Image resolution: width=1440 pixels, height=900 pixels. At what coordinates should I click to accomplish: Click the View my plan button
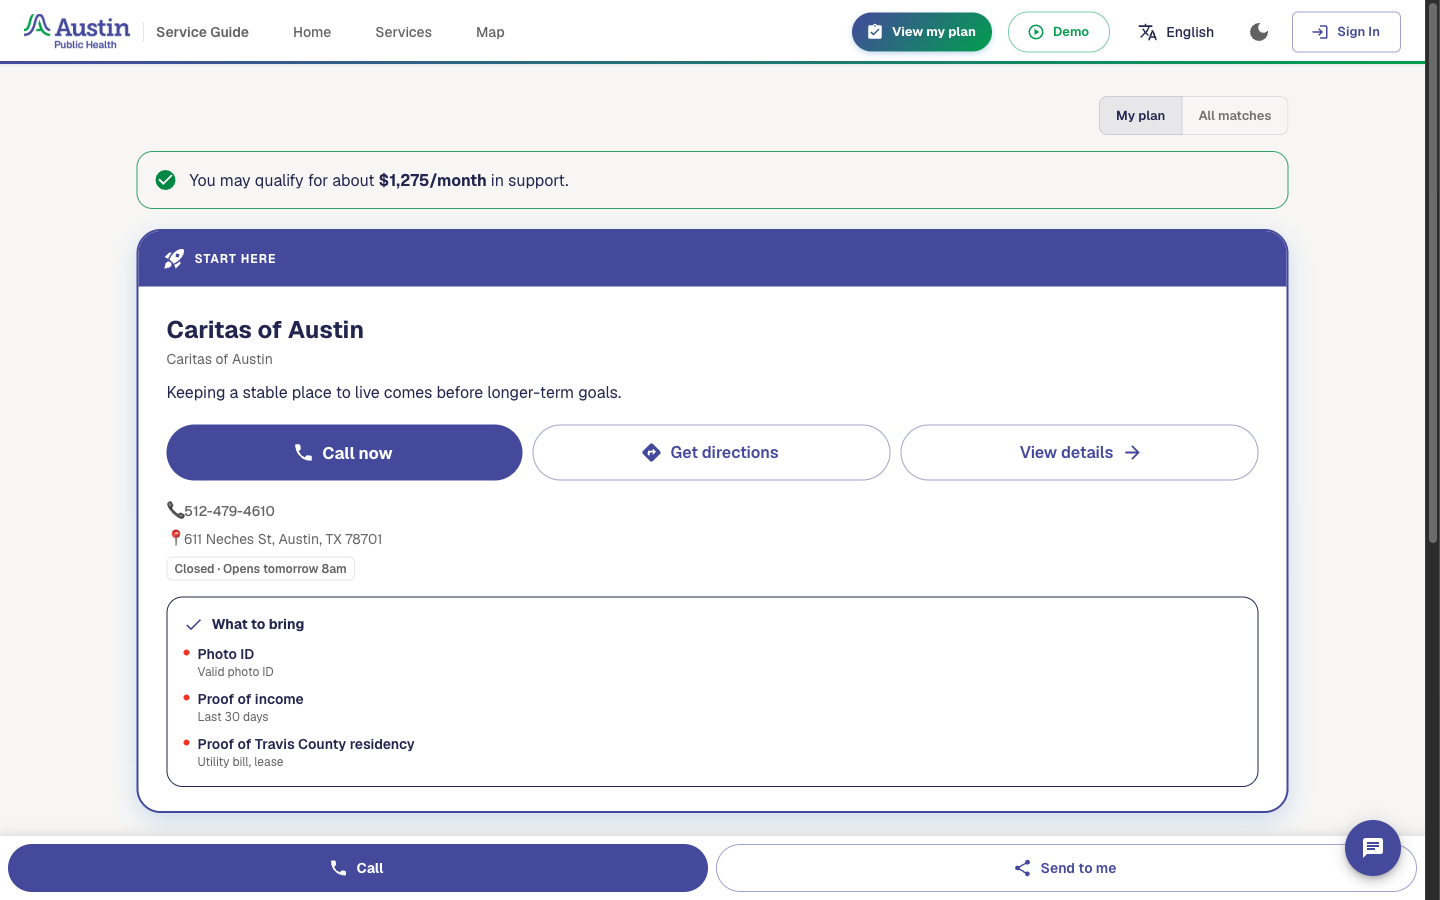point(922,32)
